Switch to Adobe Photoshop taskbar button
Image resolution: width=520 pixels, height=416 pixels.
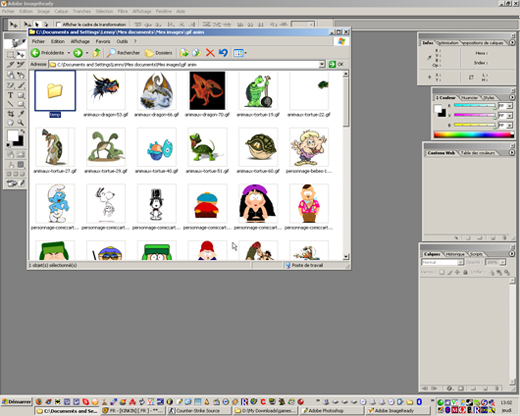click(x=331, y=411)
